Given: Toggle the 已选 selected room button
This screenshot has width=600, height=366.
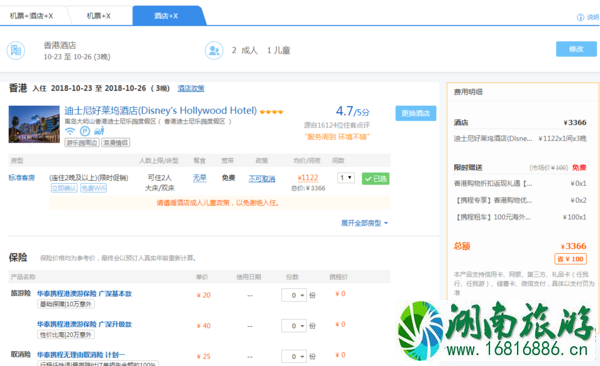Looking at the screenshot, I should 375,179.
